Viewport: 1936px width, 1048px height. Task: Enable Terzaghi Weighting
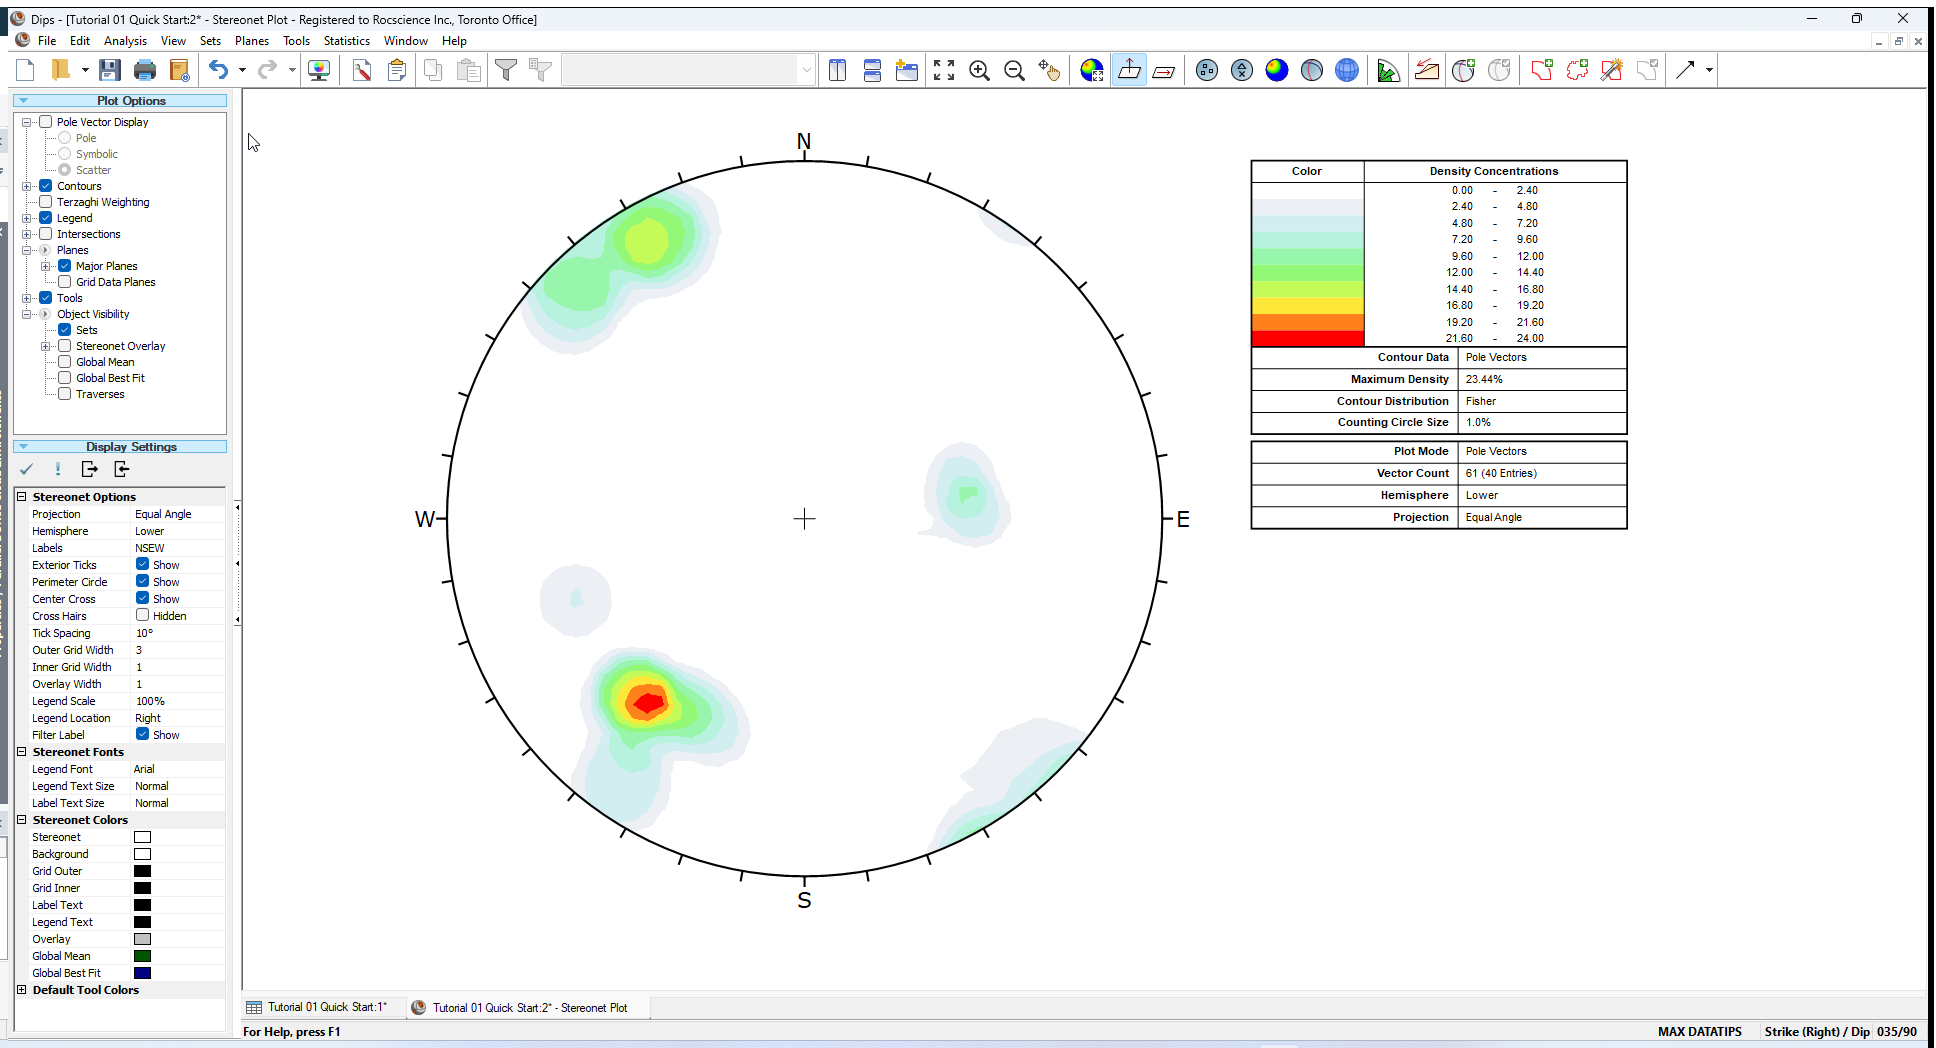pos(46,202)
